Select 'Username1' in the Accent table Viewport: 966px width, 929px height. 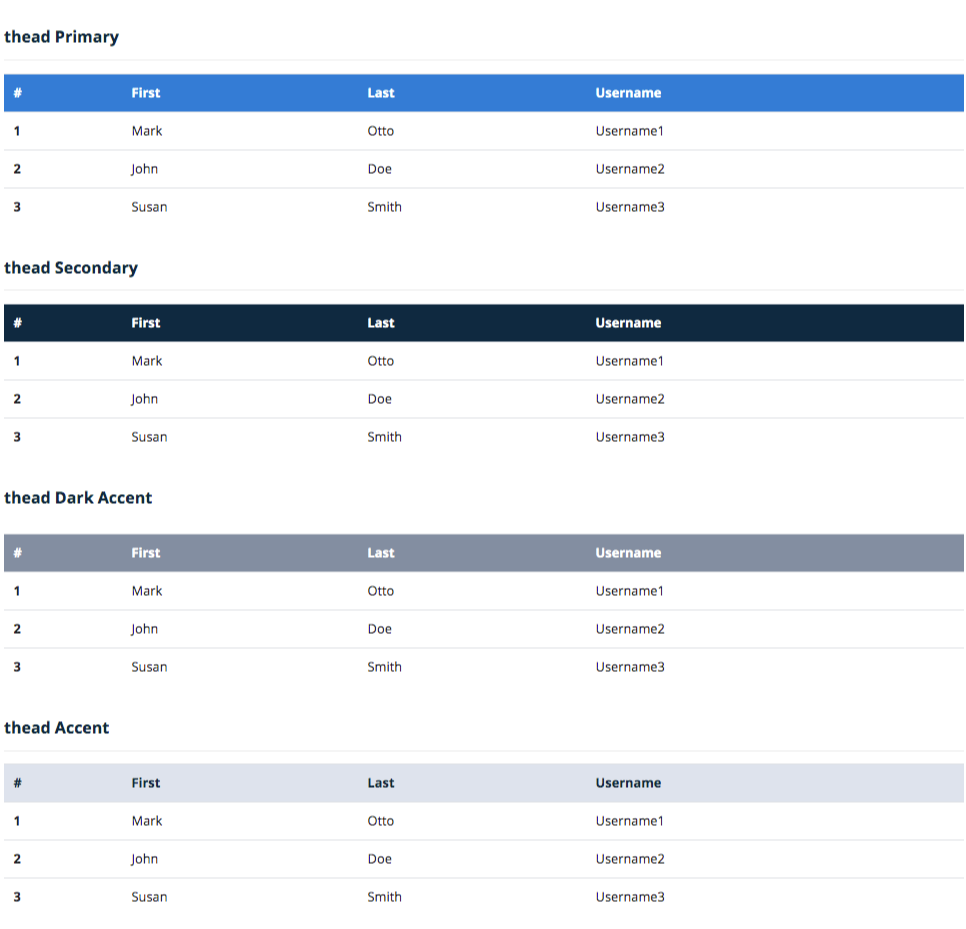coord(630,821)
